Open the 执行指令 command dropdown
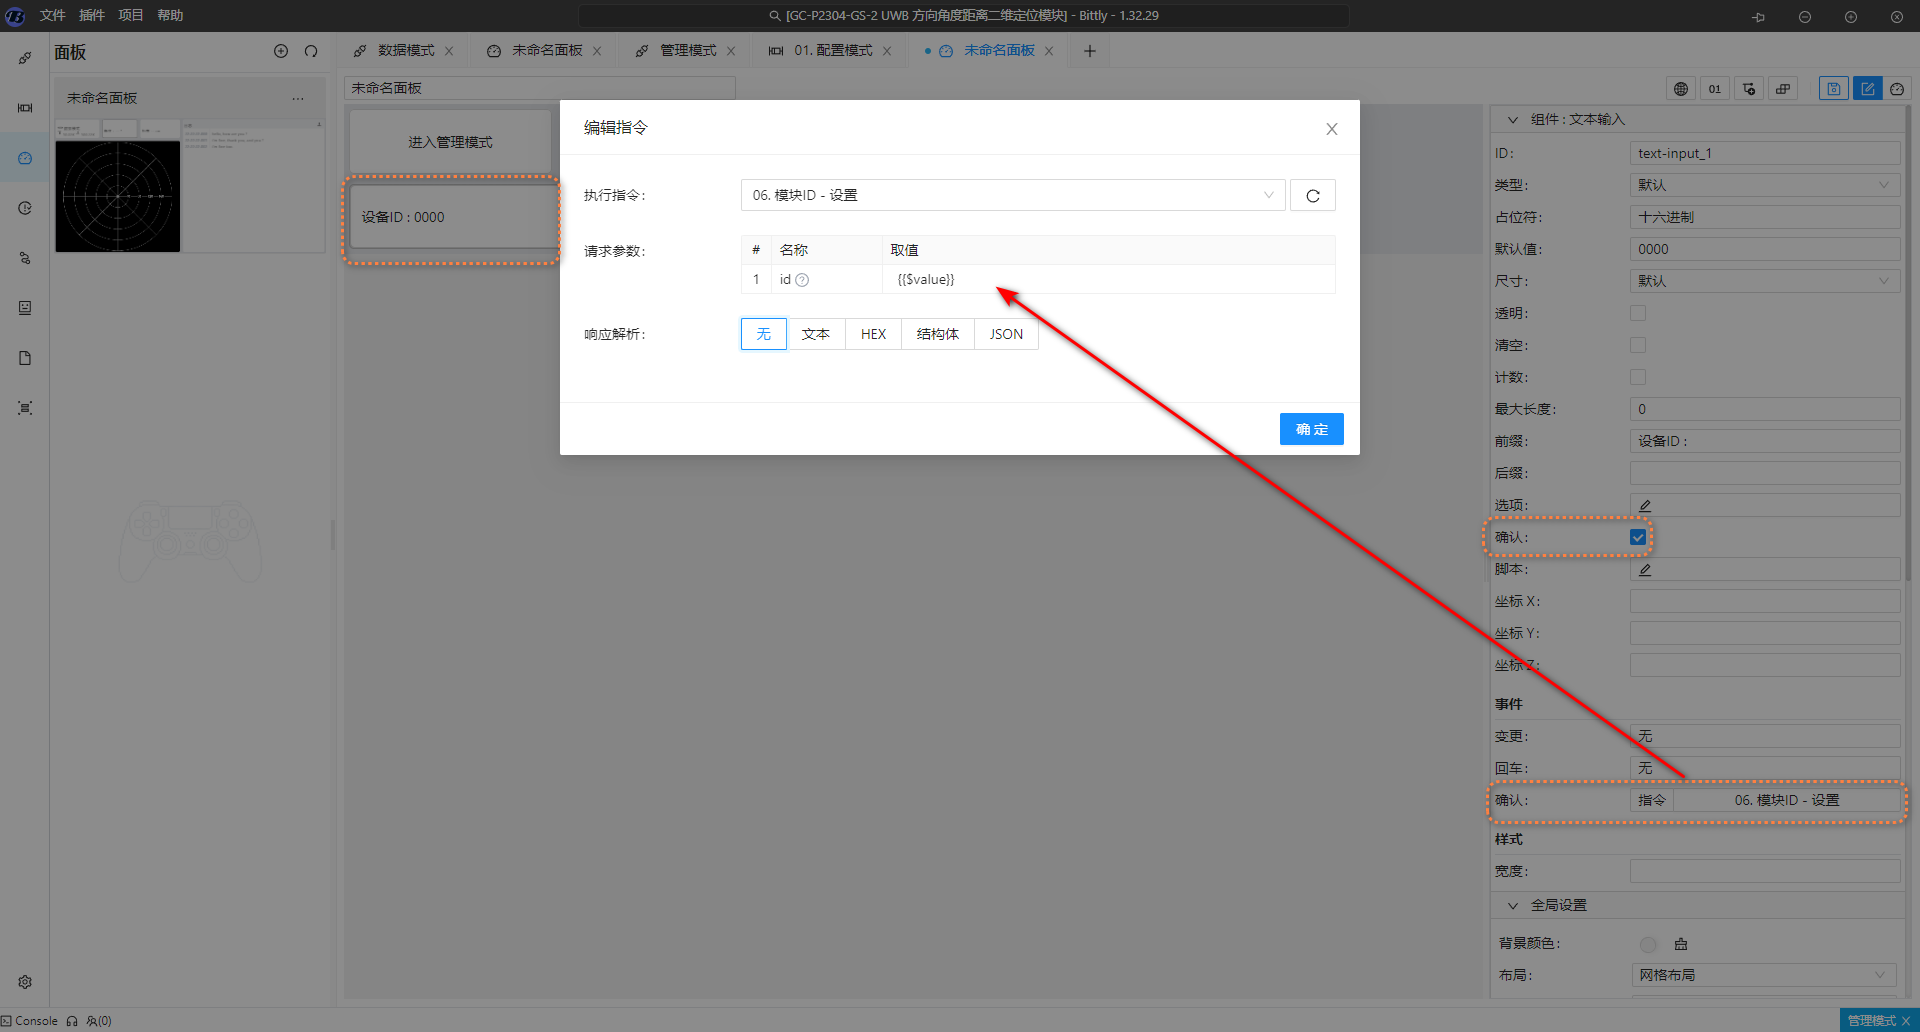Viewport: 1920px width, 1032px height. click(1012, 196)
